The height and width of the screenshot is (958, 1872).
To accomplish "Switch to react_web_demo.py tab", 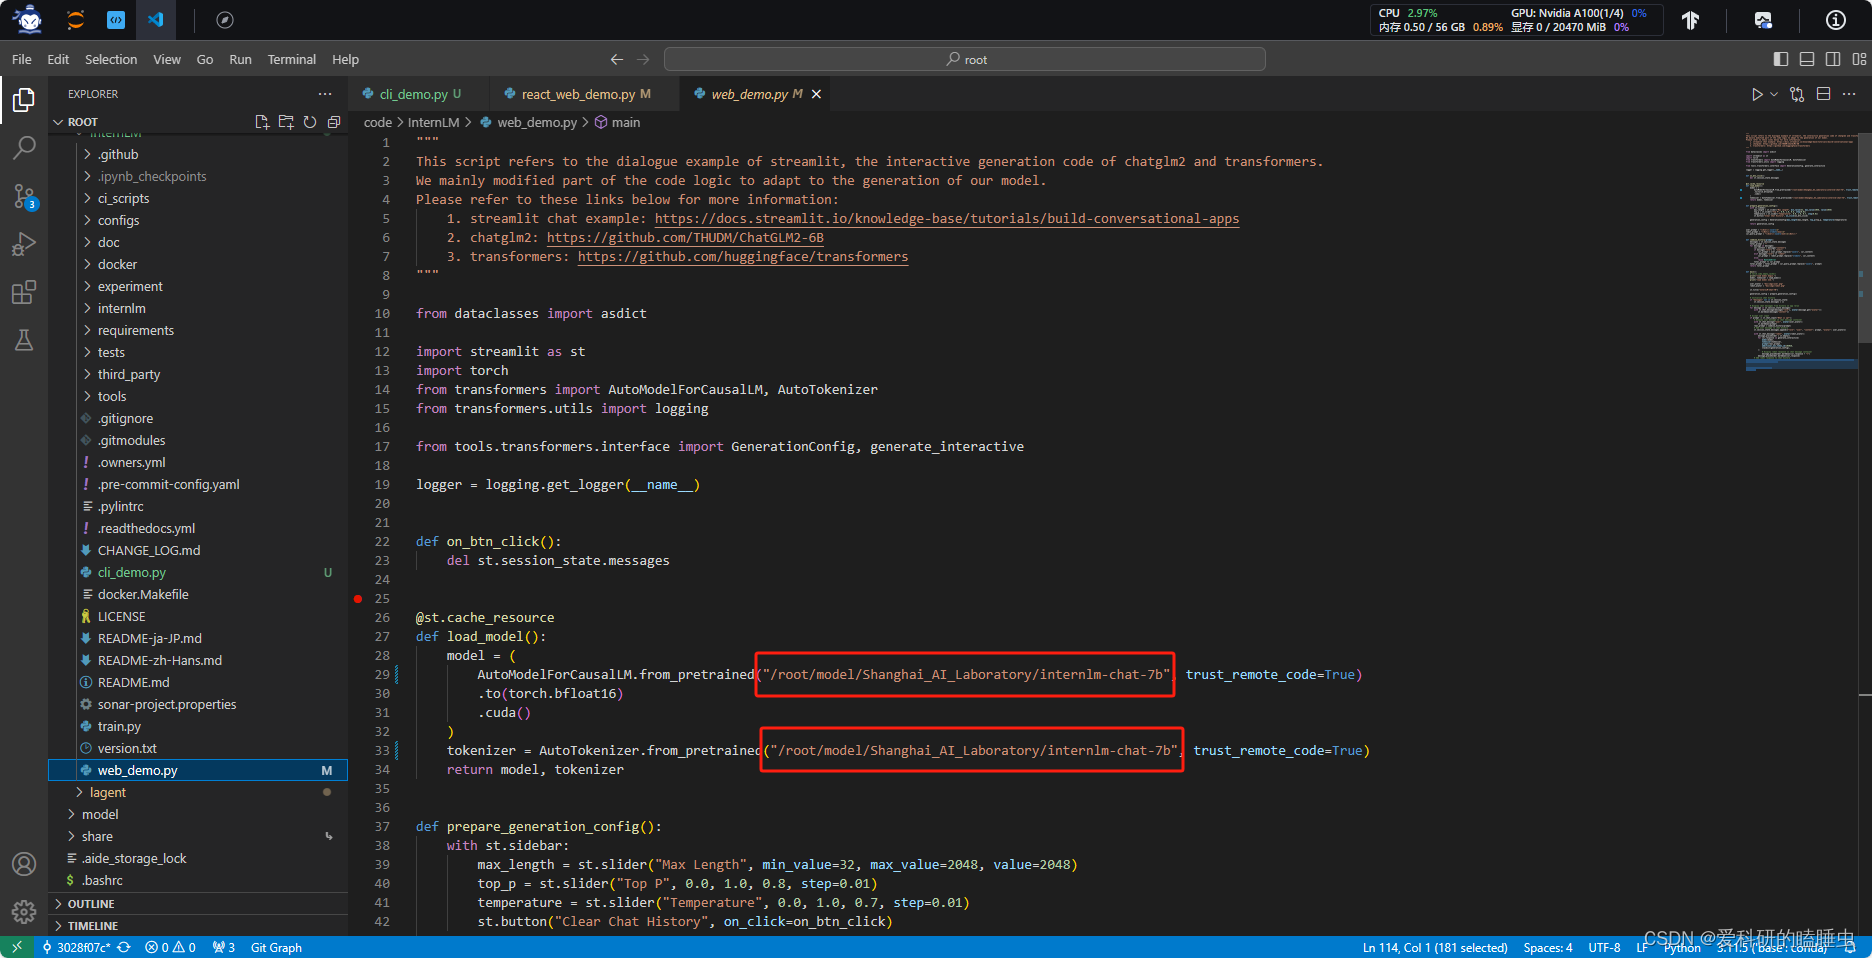I will point(578,94).
